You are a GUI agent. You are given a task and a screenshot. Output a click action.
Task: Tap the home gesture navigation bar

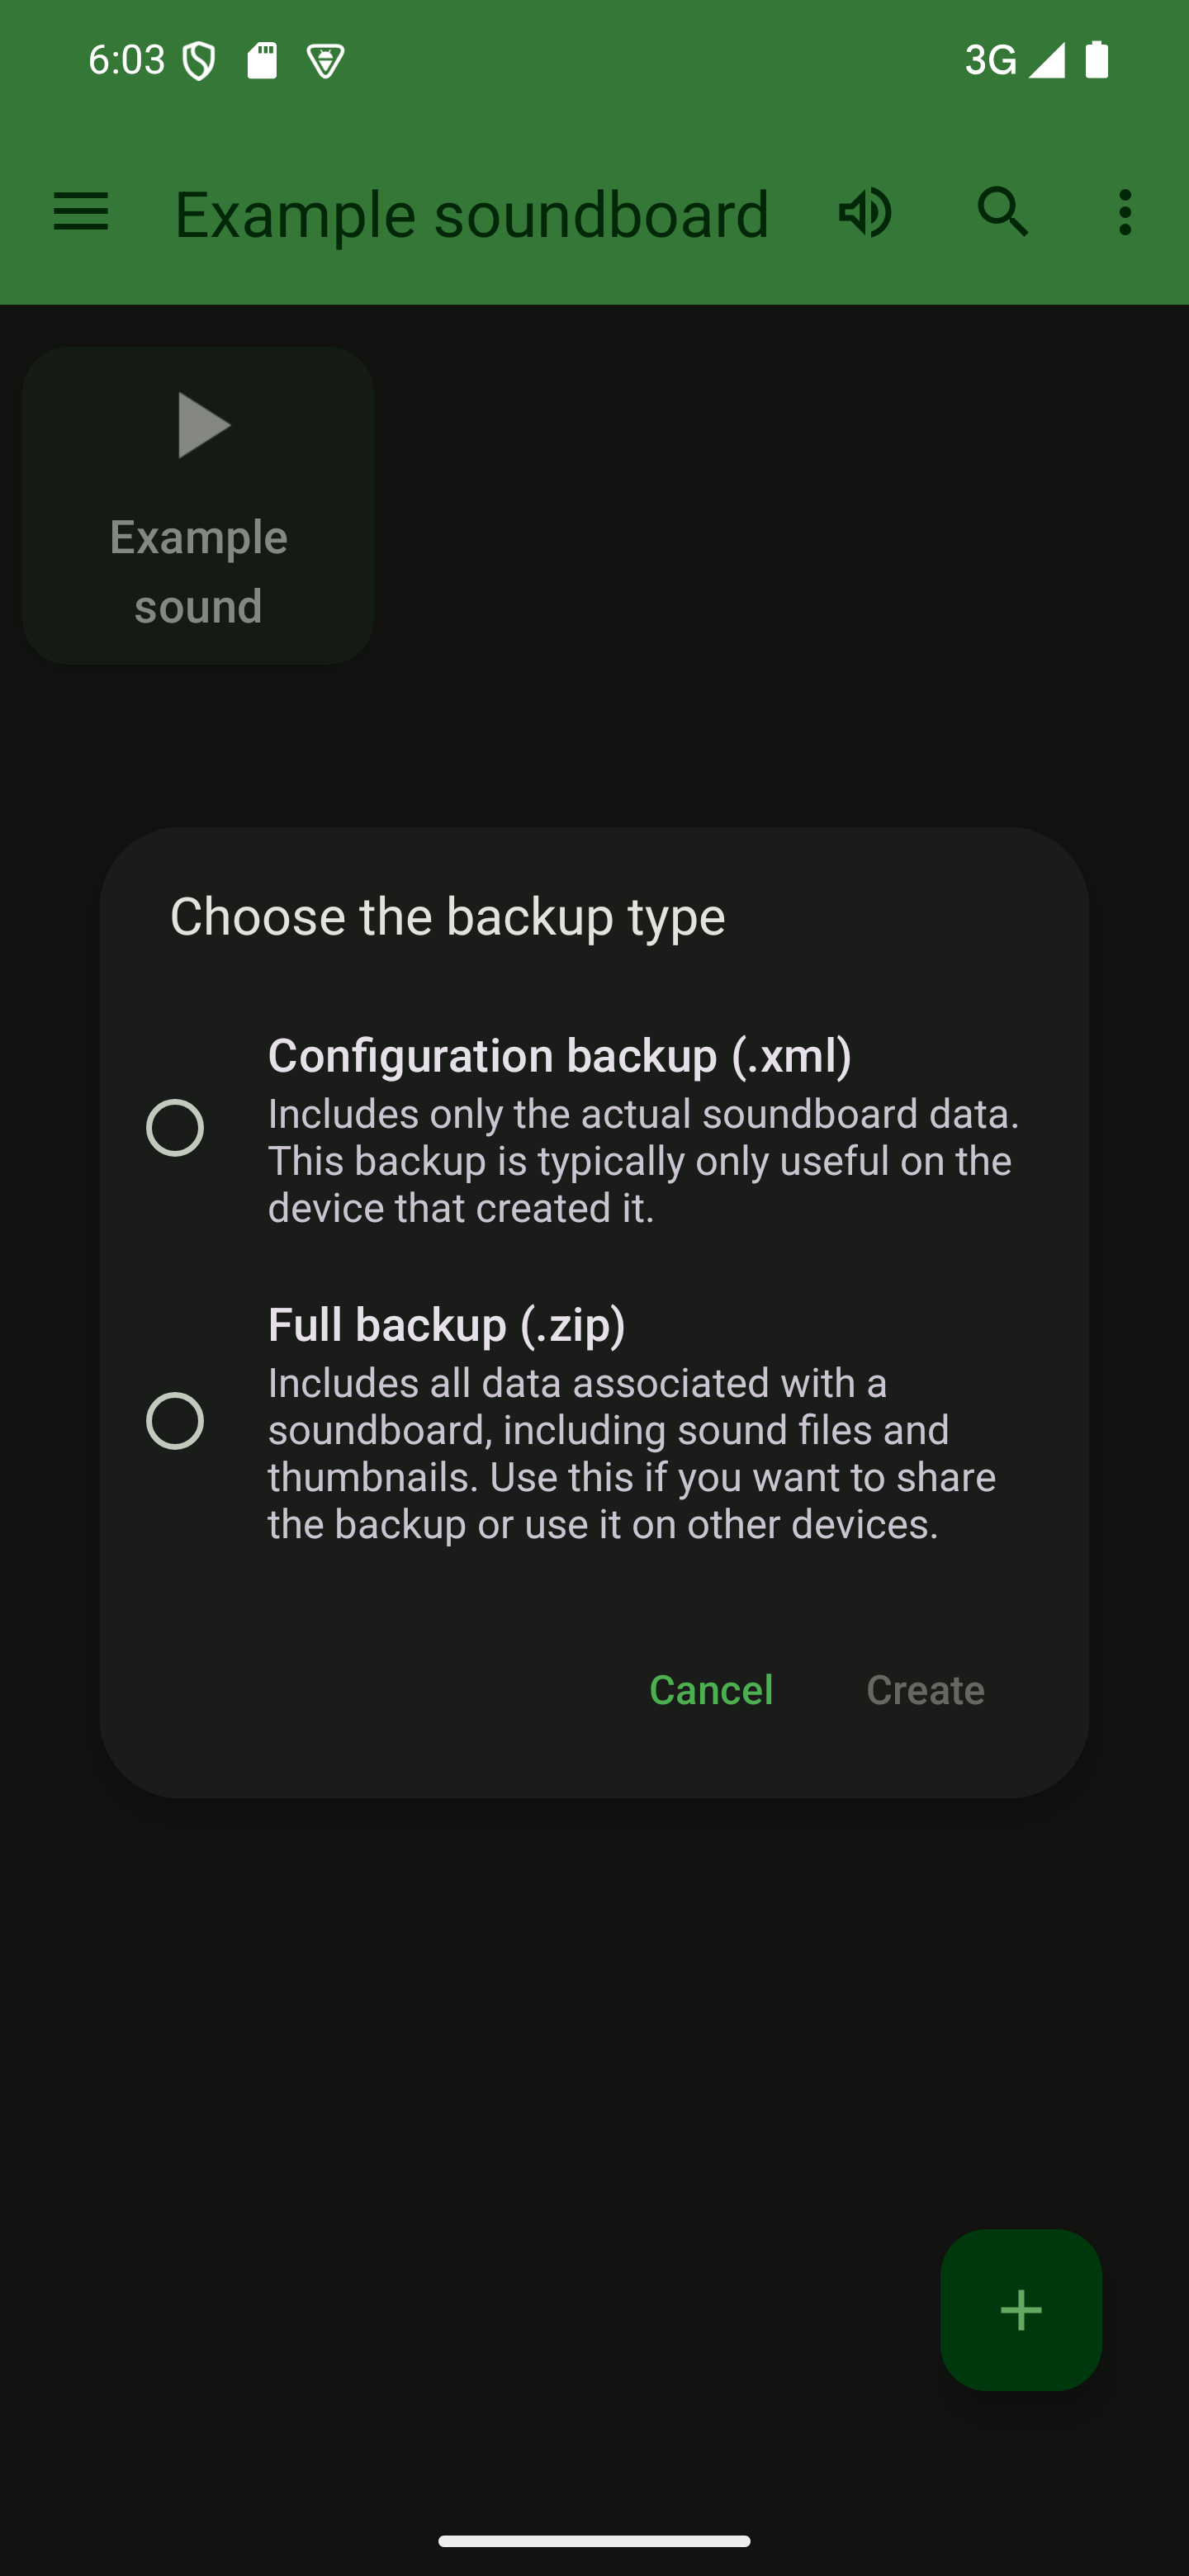tap(594, 2541)
